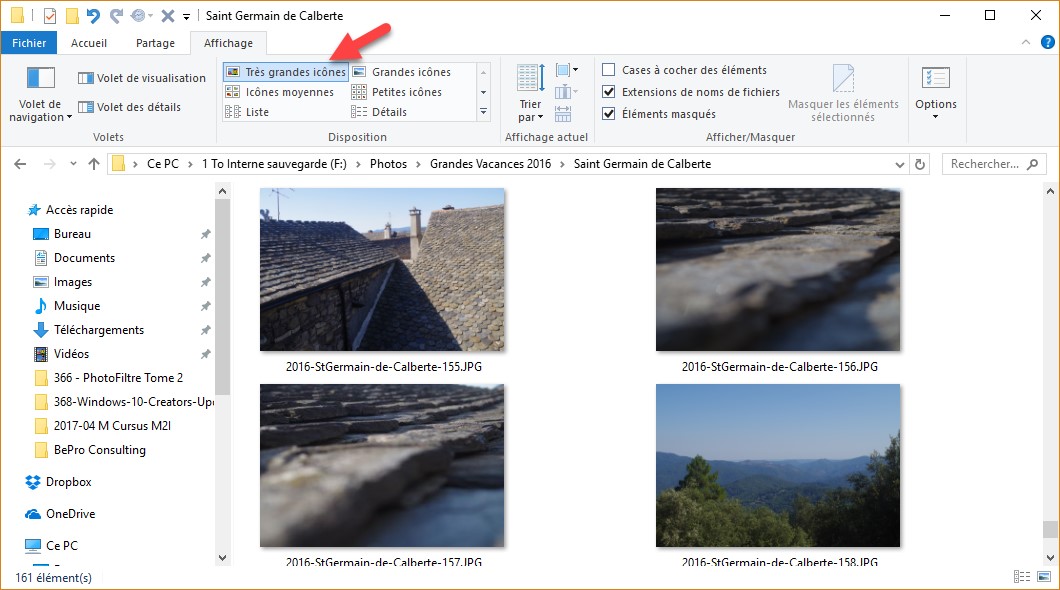Uncheck Éléments masqués checkbox
The width and height of the screenshot is (1060, 590).
pyautogui.click(x=608, y=114)
